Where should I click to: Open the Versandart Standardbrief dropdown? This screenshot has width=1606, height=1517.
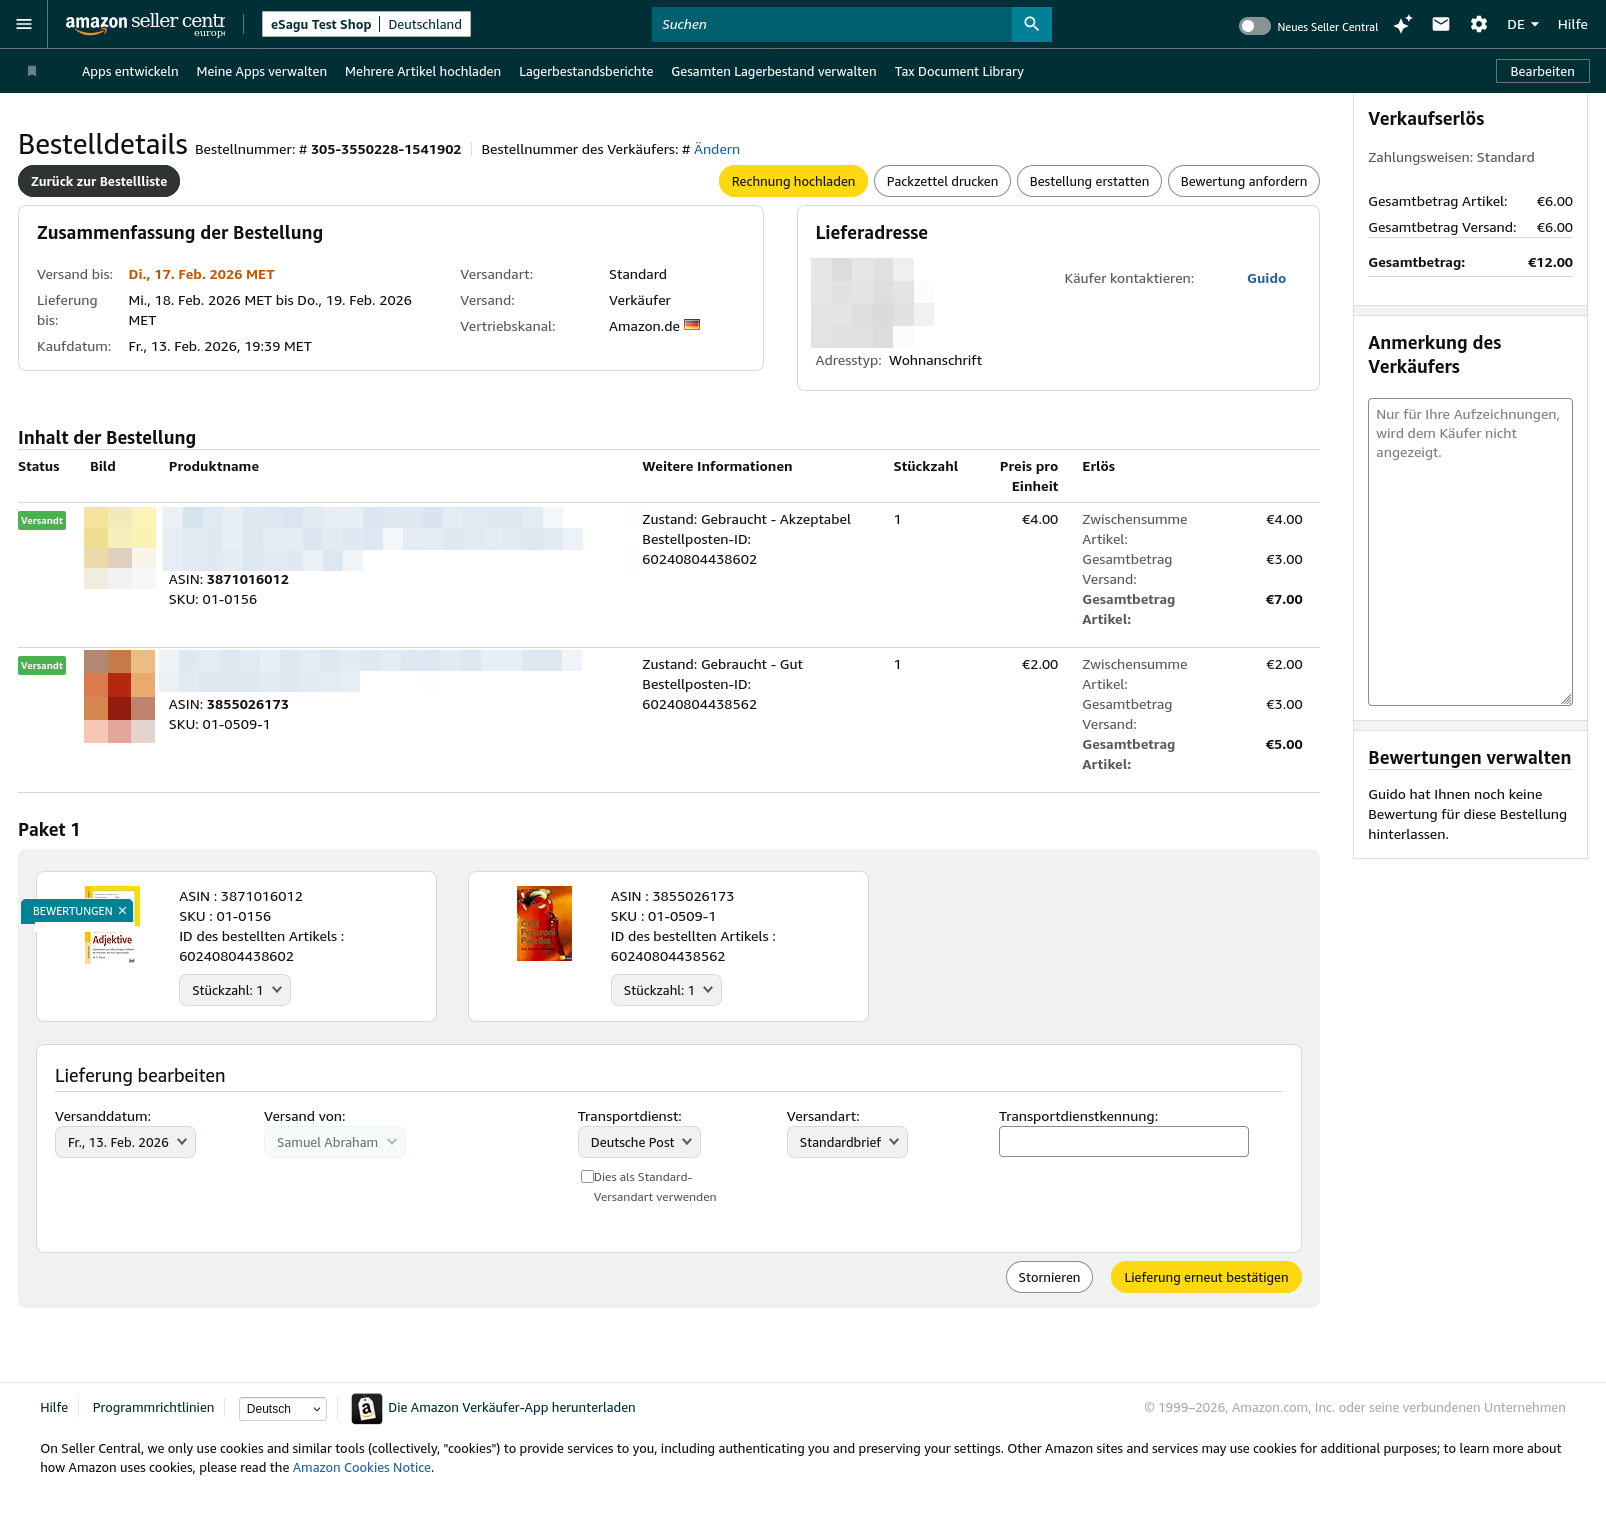tap(847, 1142)
